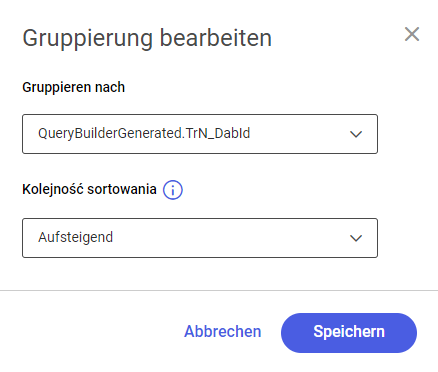Change sort direction from Aufsteigend
Viewport: 438px width, 372px height.
click(200, 238)
